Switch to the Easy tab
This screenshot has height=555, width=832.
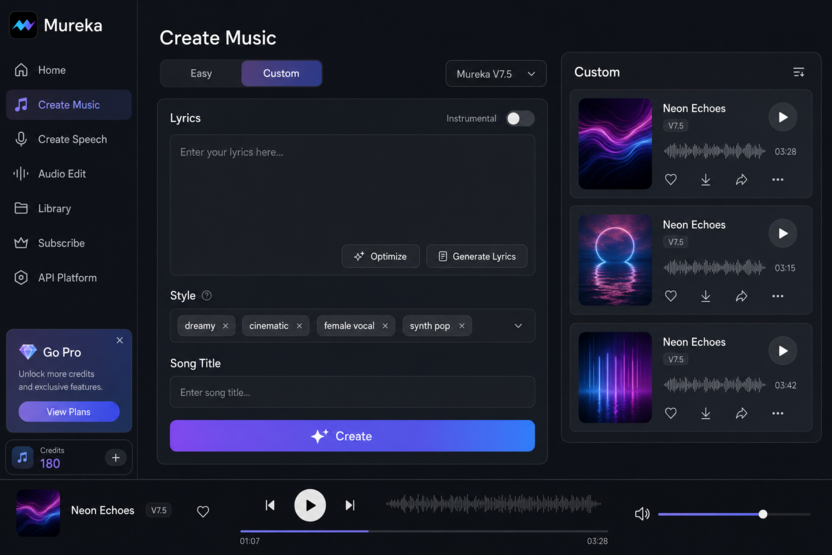[201, 73]
